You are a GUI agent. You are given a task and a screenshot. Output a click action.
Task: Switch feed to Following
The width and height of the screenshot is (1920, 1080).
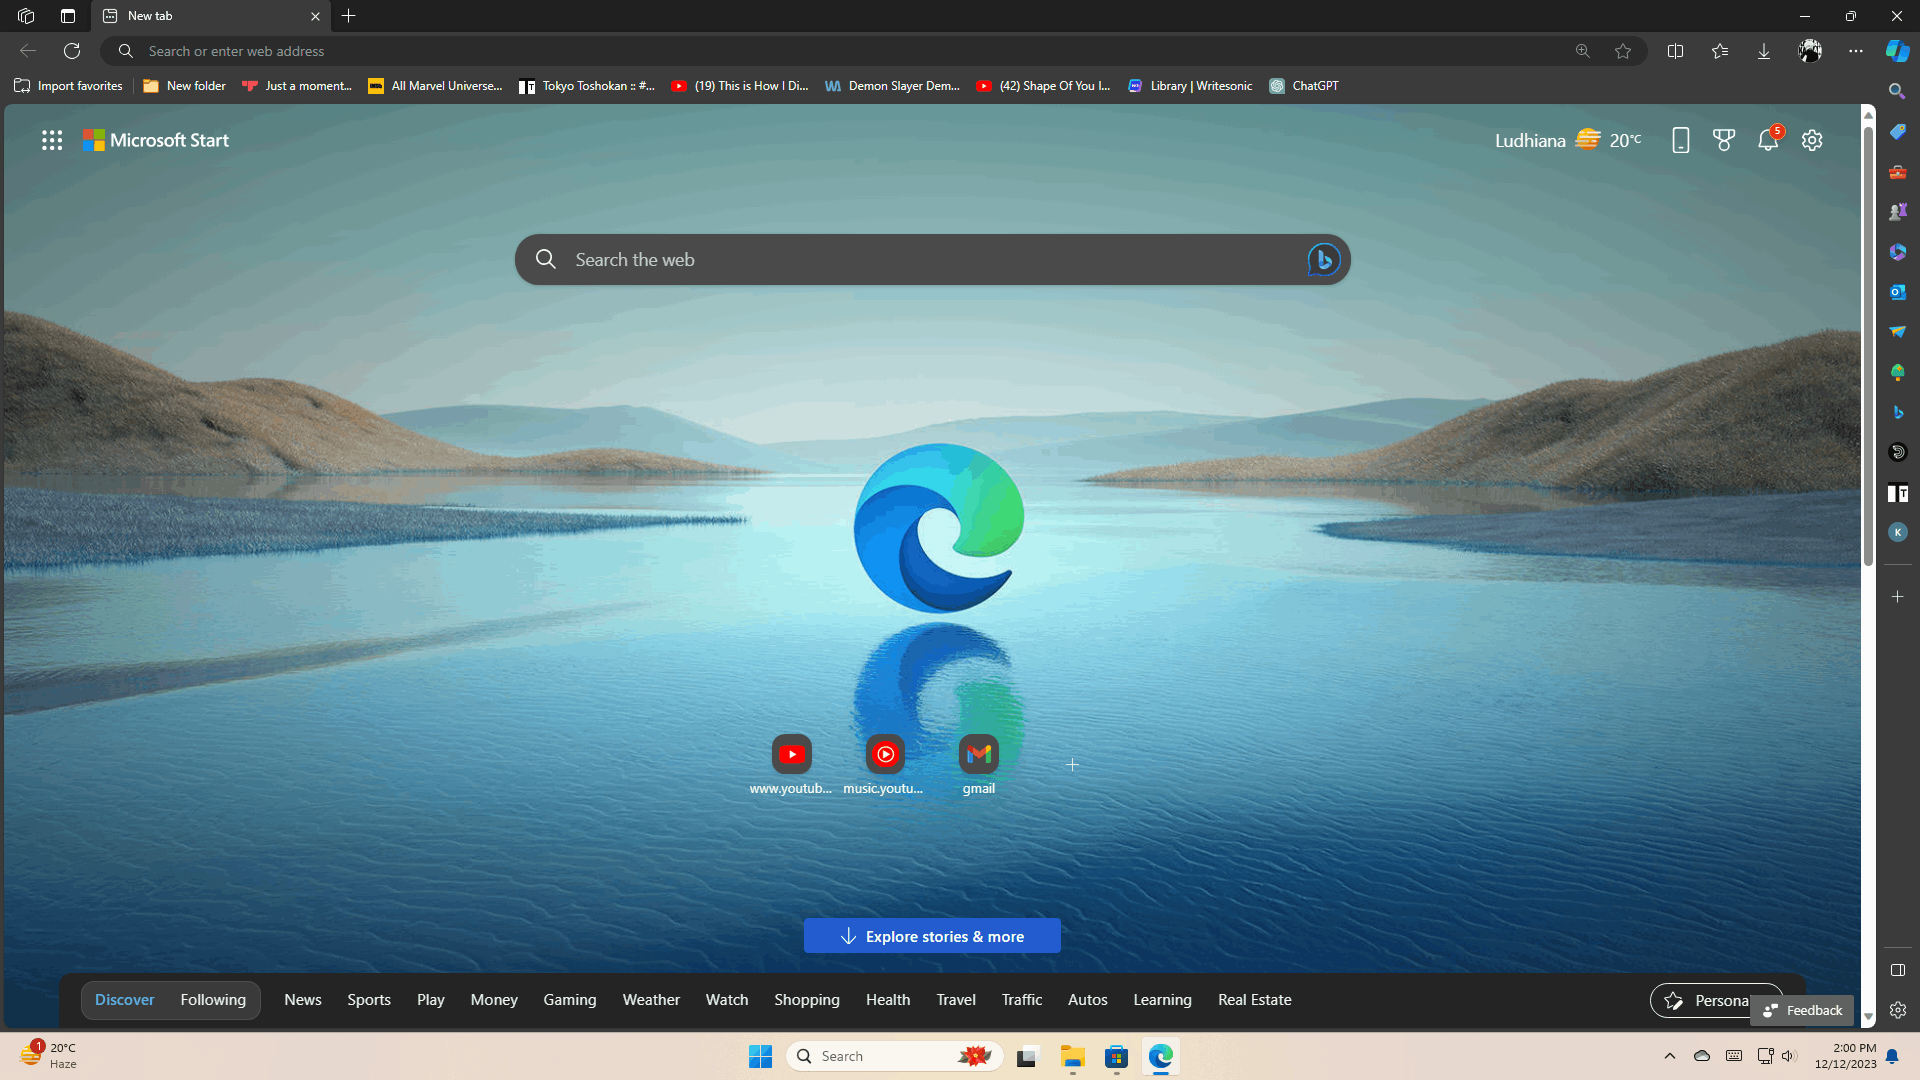click(213, 1000)
